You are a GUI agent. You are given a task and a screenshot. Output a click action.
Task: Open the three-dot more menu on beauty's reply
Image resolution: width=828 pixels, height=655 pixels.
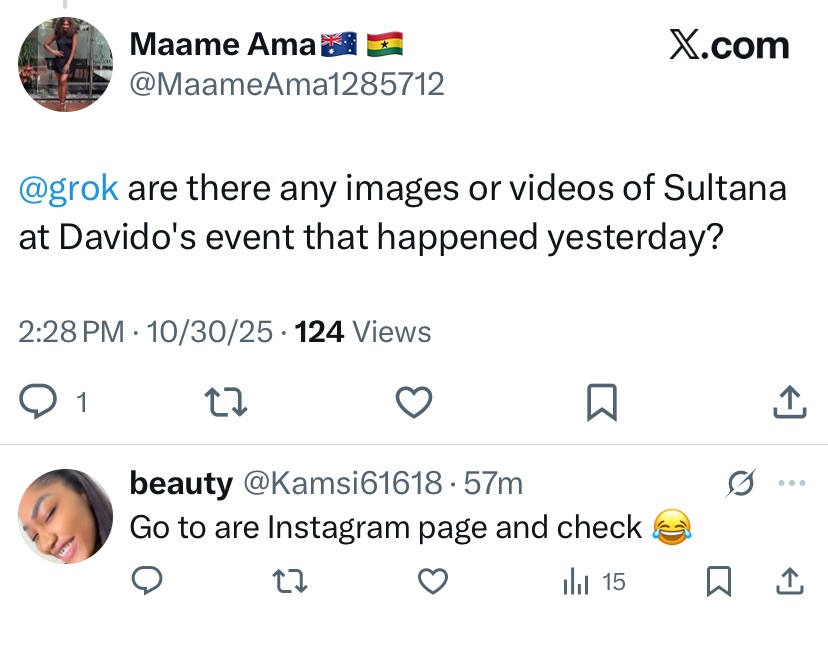[x=791, y=484]
